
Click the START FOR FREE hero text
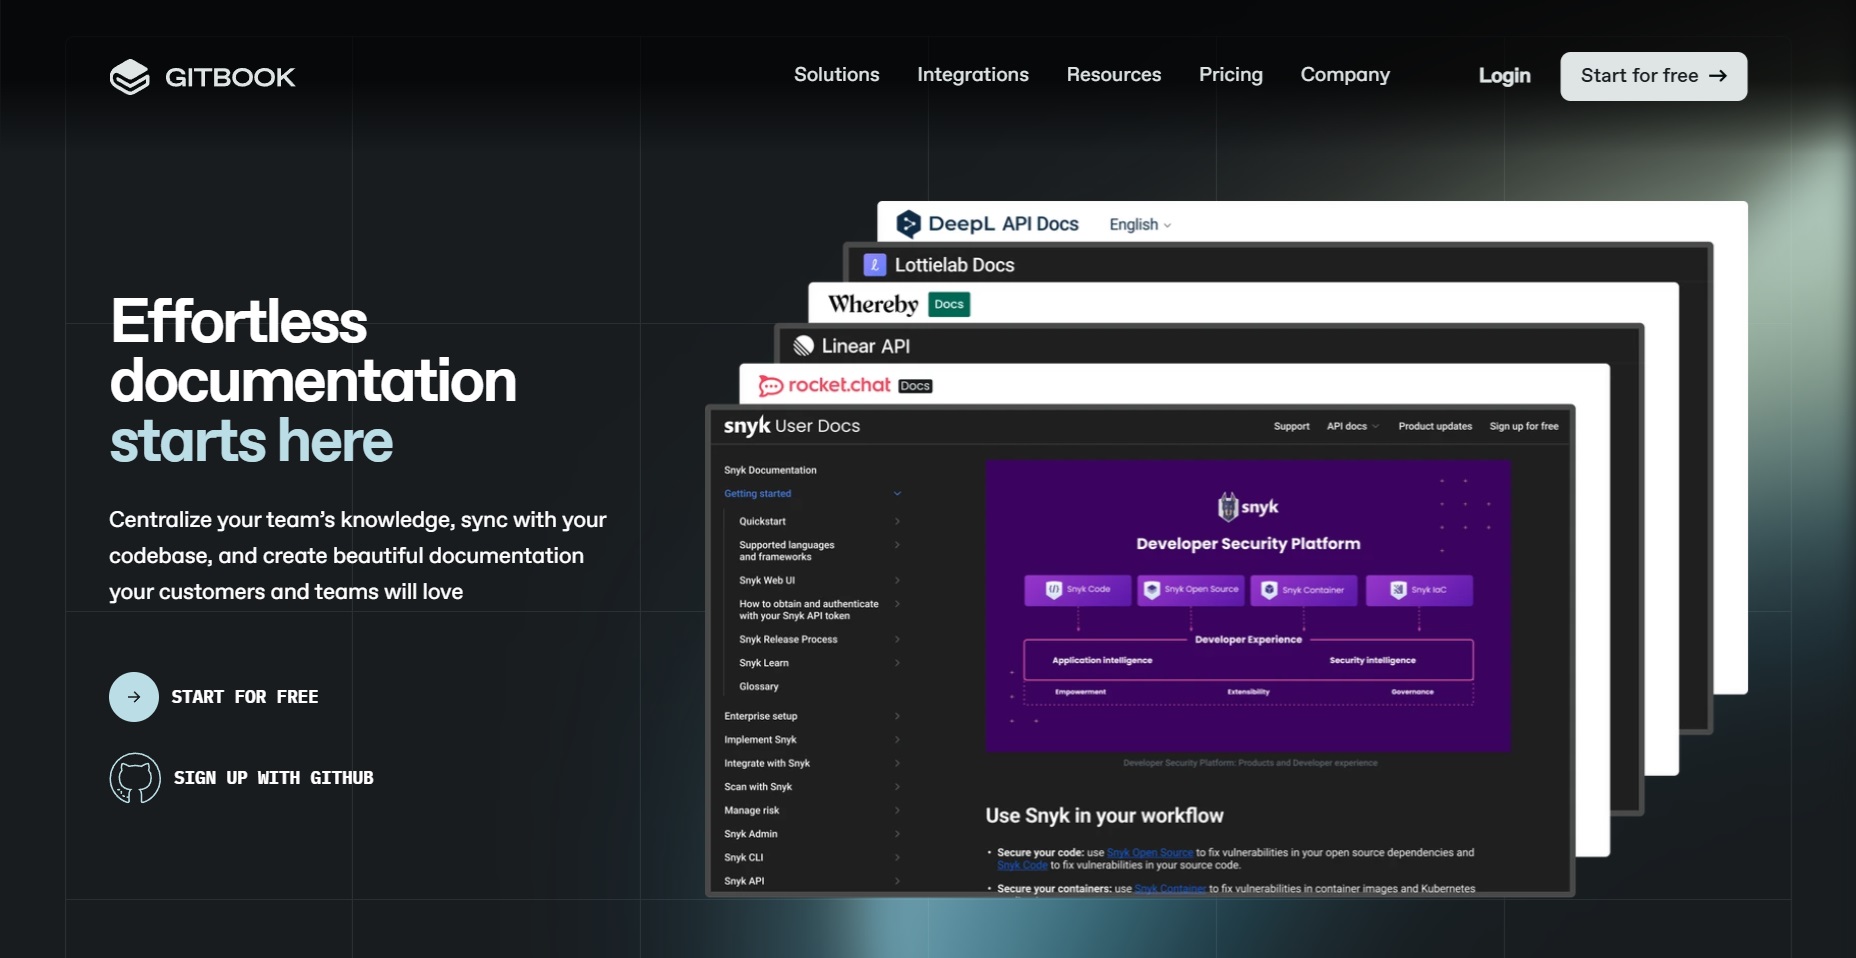pyautogui.click(x=245, y=697)
